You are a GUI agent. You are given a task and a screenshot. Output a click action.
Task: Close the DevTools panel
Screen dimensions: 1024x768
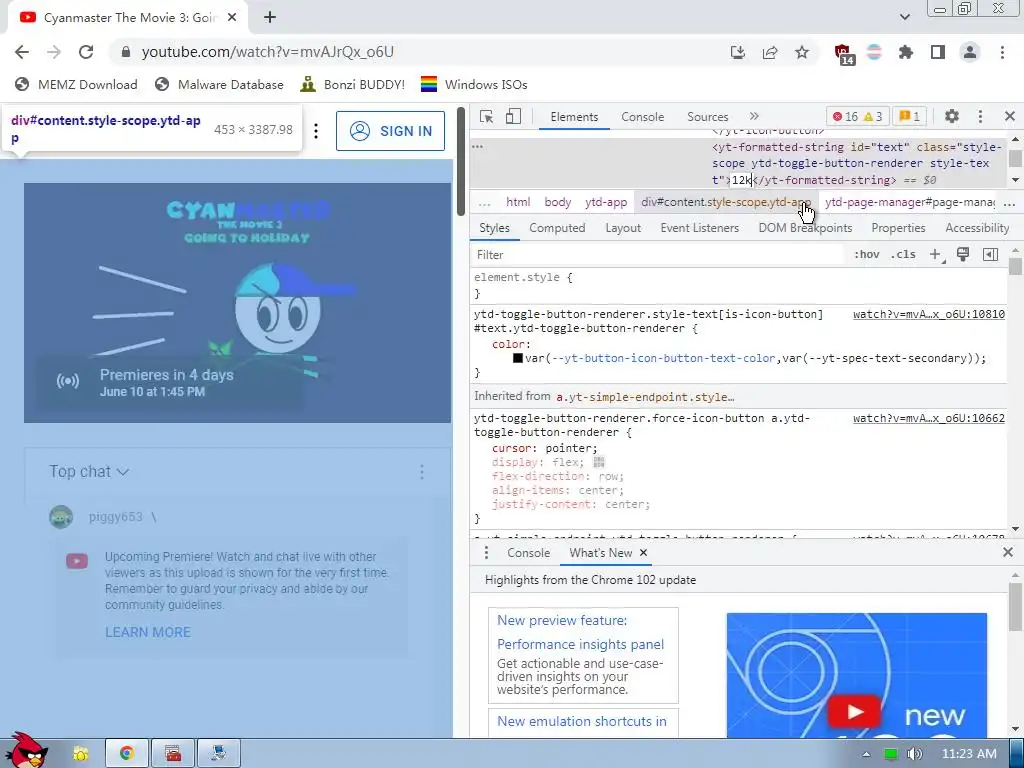click(1010, 116)
